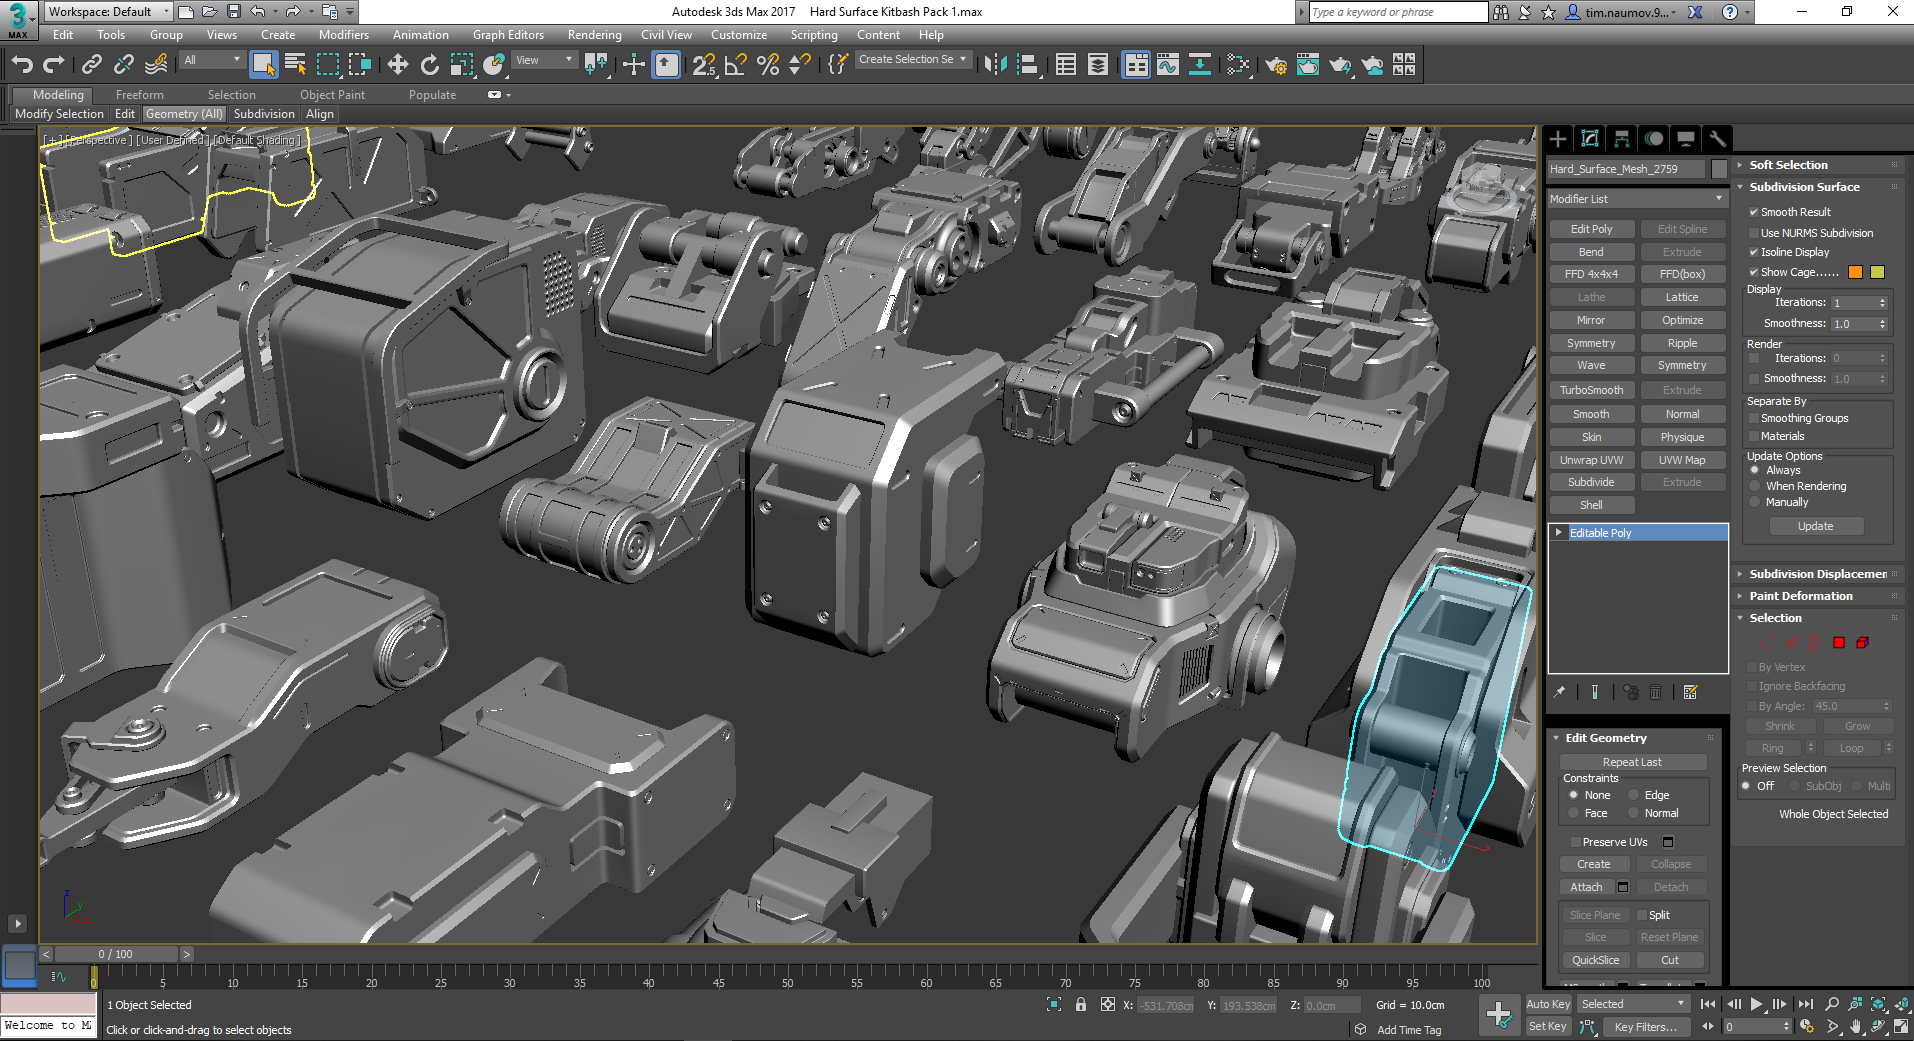Click the Attach button
1914x1041 pixels.
1586,887
